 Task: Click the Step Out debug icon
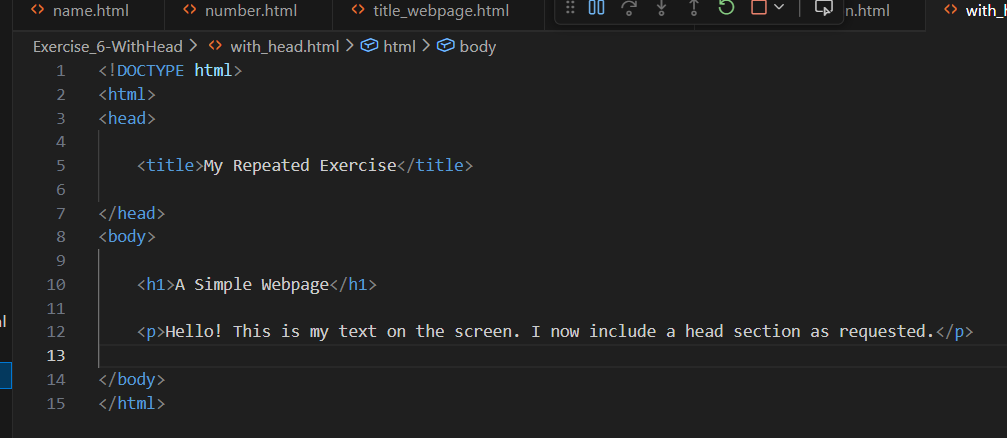tap(693, 8)
